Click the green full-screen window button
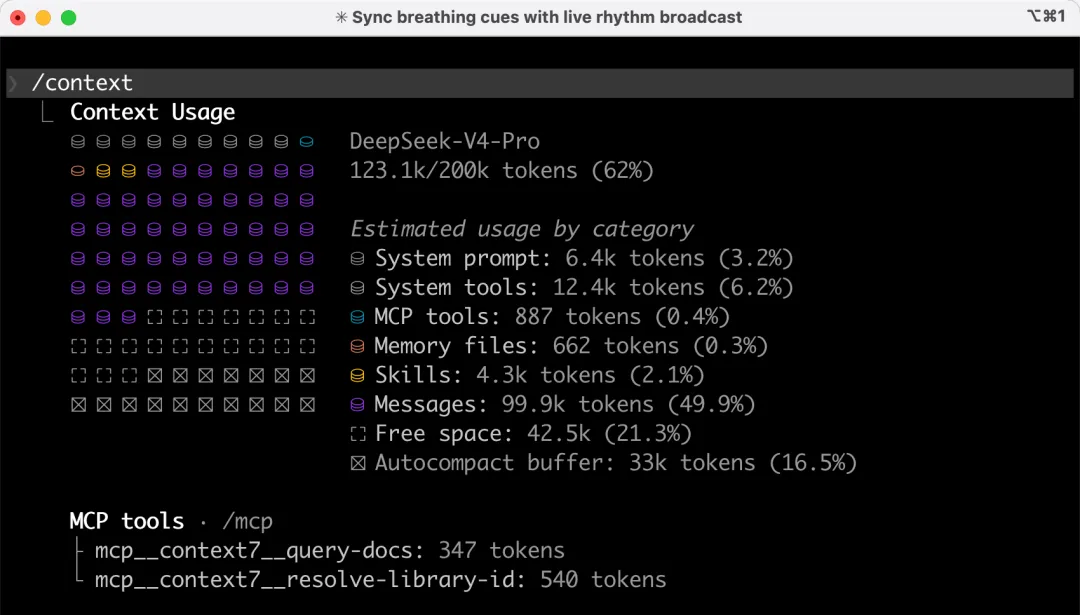The height and width of the screenshot is (615, 1080). tap(68, 17)
